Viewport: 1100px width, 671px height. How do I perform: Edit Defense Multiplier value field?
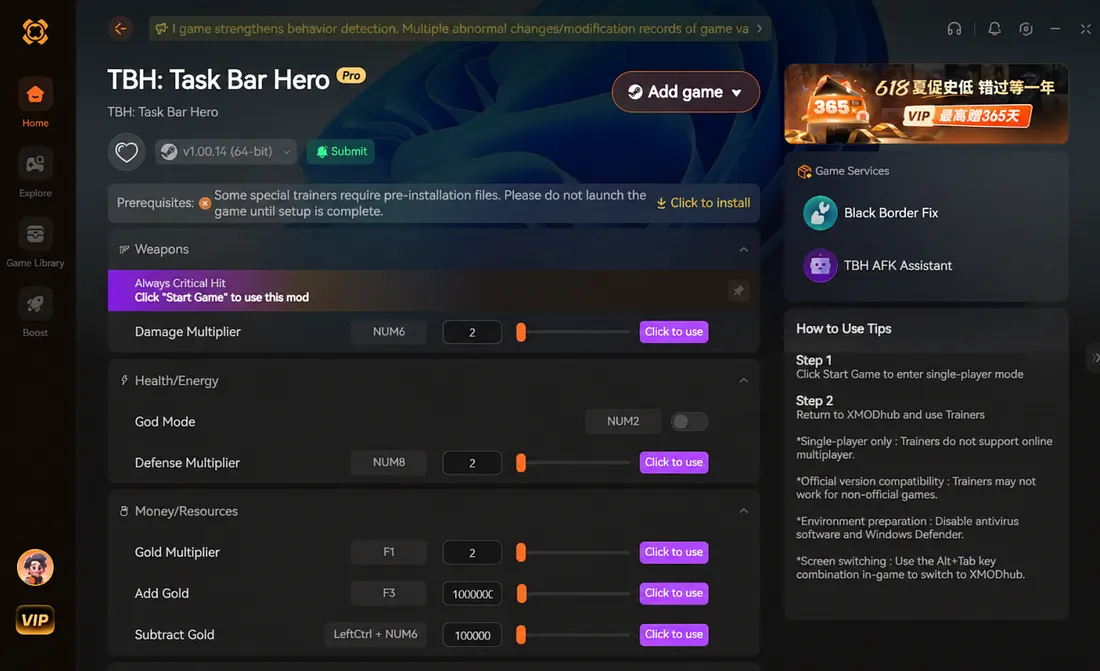(472, 463)
